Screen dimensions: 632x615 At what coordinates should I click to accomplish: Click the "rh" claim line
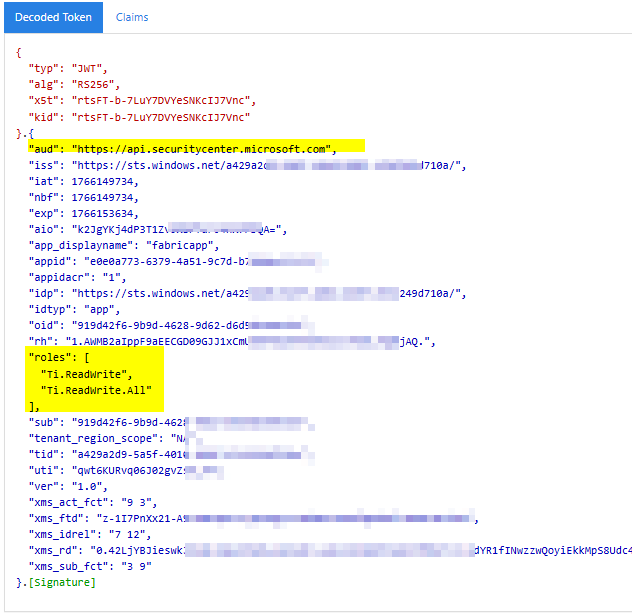[232, 342]
